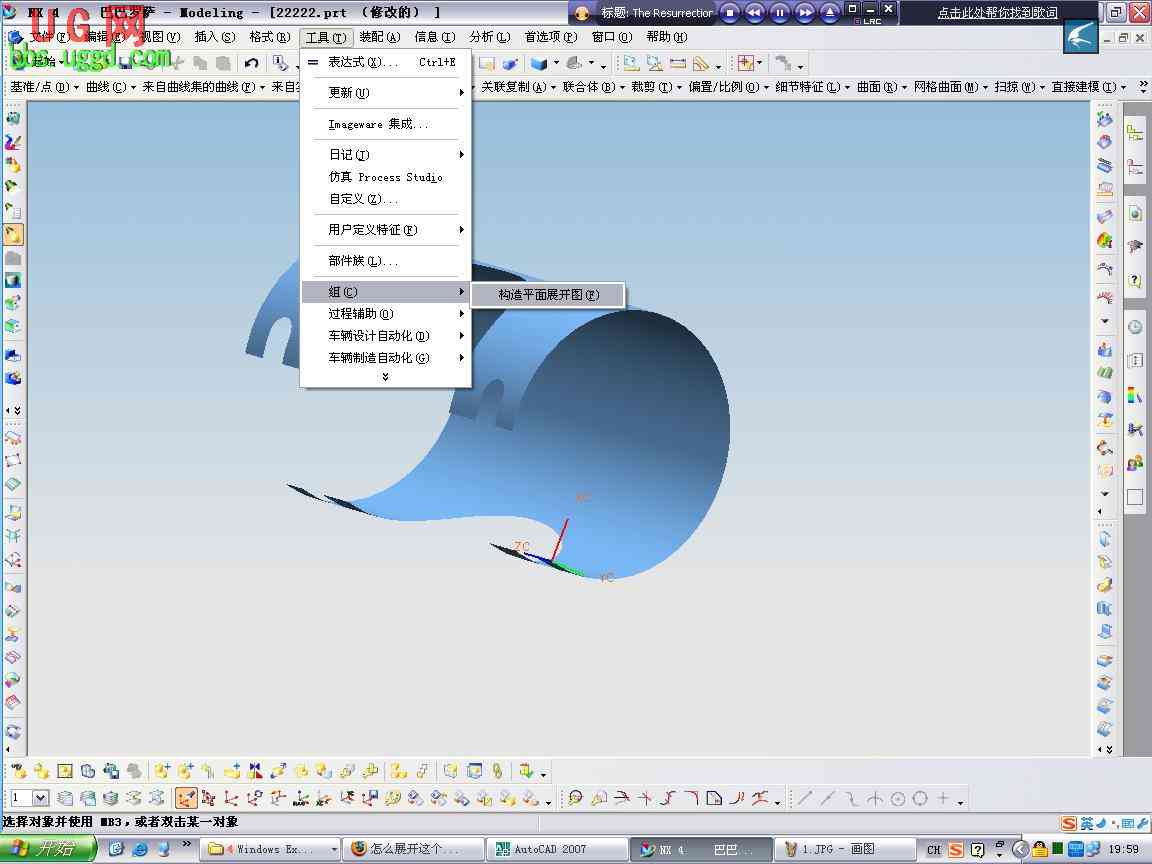
Task: Open 扫掠 (W) toolbar dropdown
Action: click(x=1020, y=87)
